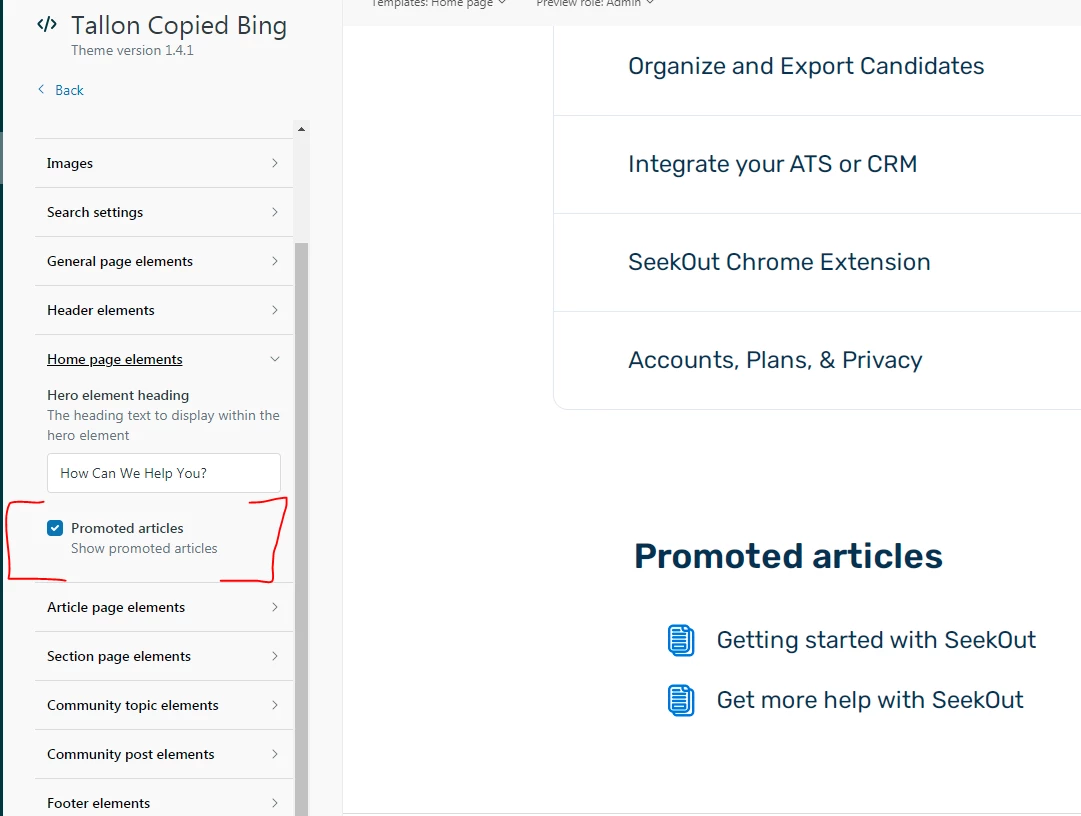The image size is (1081, 816).
Task: Open Article page elements settings
Action: point(164,607)
